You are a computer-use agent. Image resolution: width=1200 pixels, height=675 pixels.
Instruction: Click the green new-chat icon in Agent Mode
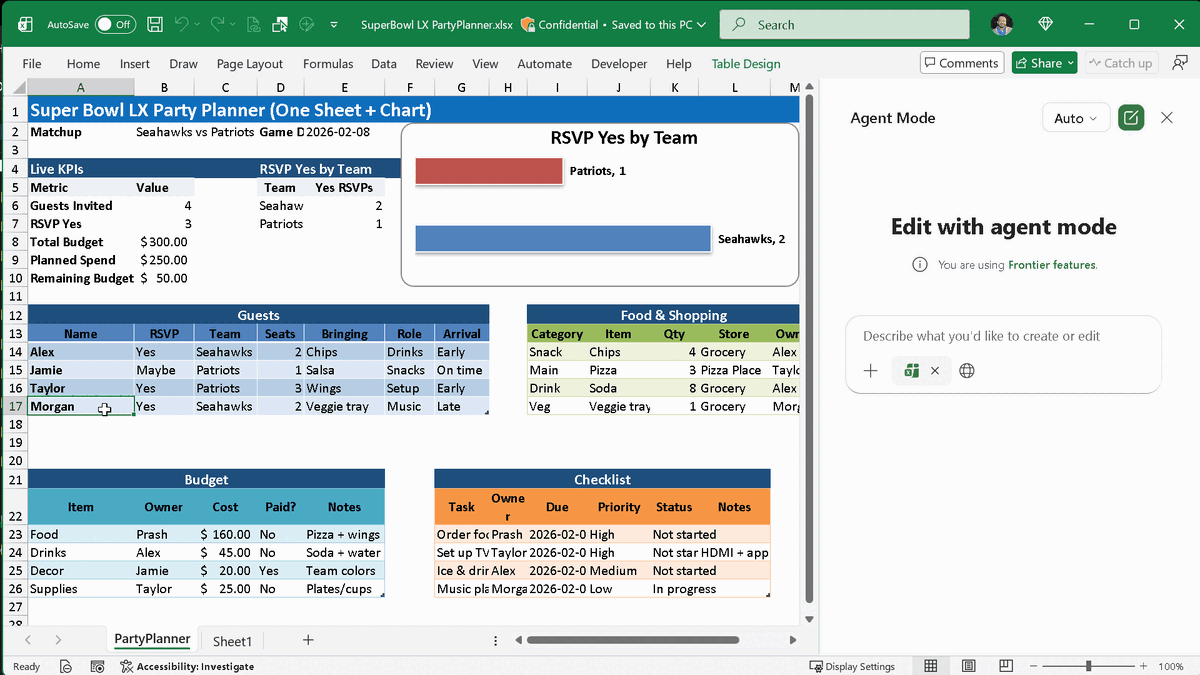1131,117
